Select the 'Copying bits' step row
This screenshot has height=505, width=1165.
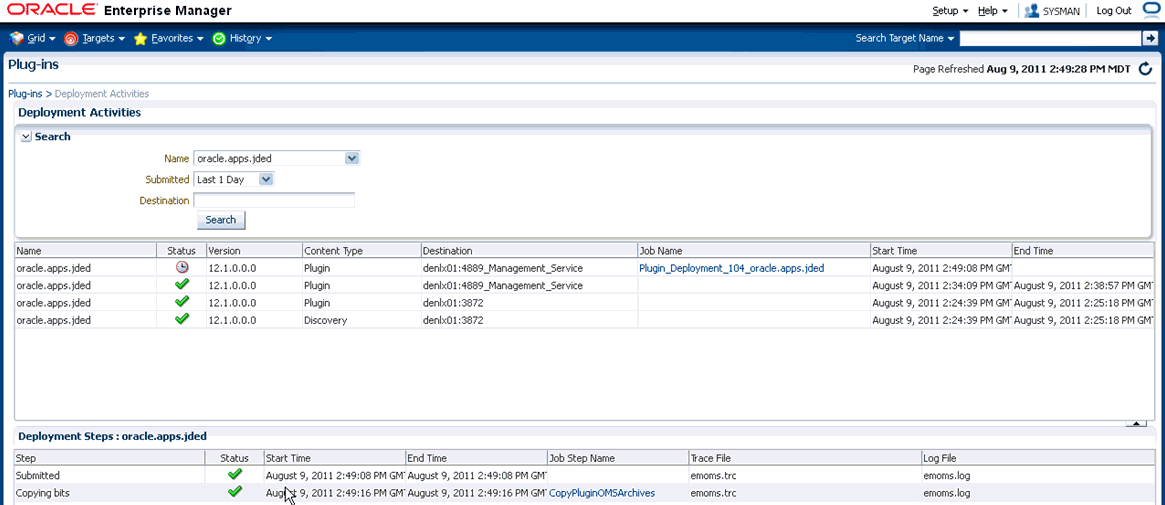coord(584,493)
